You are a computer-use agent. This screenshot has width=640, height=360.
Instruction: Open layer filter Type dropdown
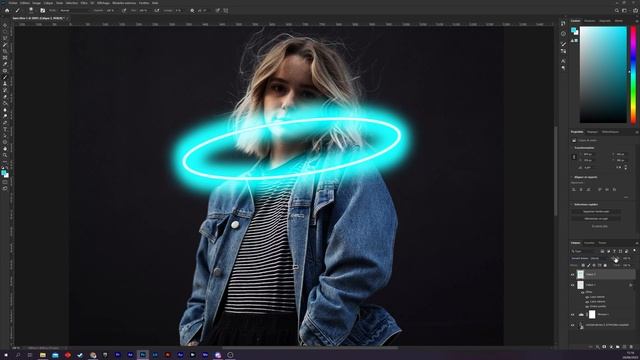pos(584,251)
